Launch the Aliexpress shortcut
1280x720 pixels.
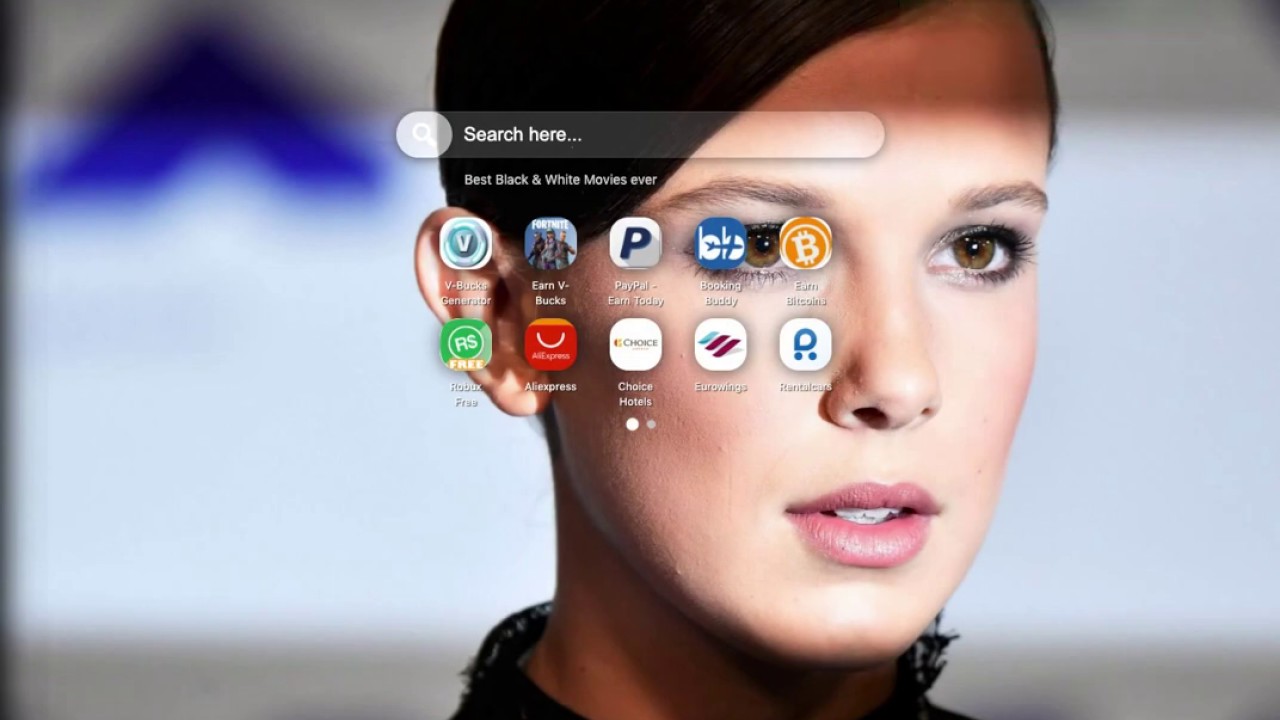click(x=550, y=344)
